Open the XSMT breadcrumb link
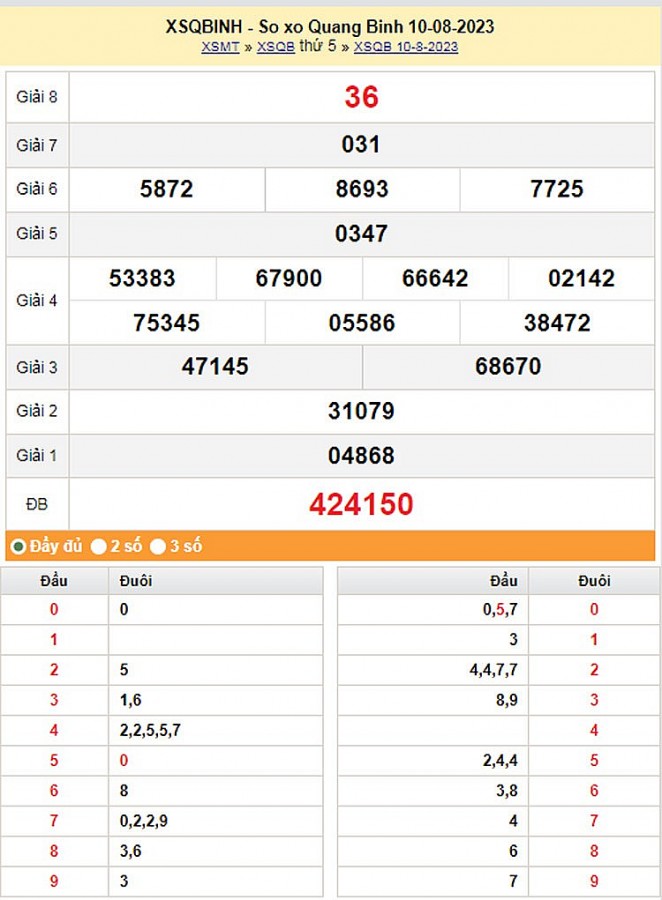This screenshot has width=662, height=900. coord(220,47)
